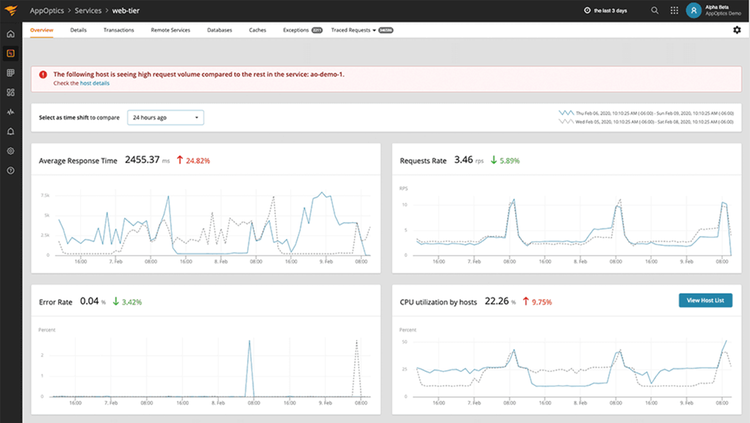750x423 pixels.
Task: Switch to the Transactions tab
Action: pyautogui.click(x=119, y=30)
